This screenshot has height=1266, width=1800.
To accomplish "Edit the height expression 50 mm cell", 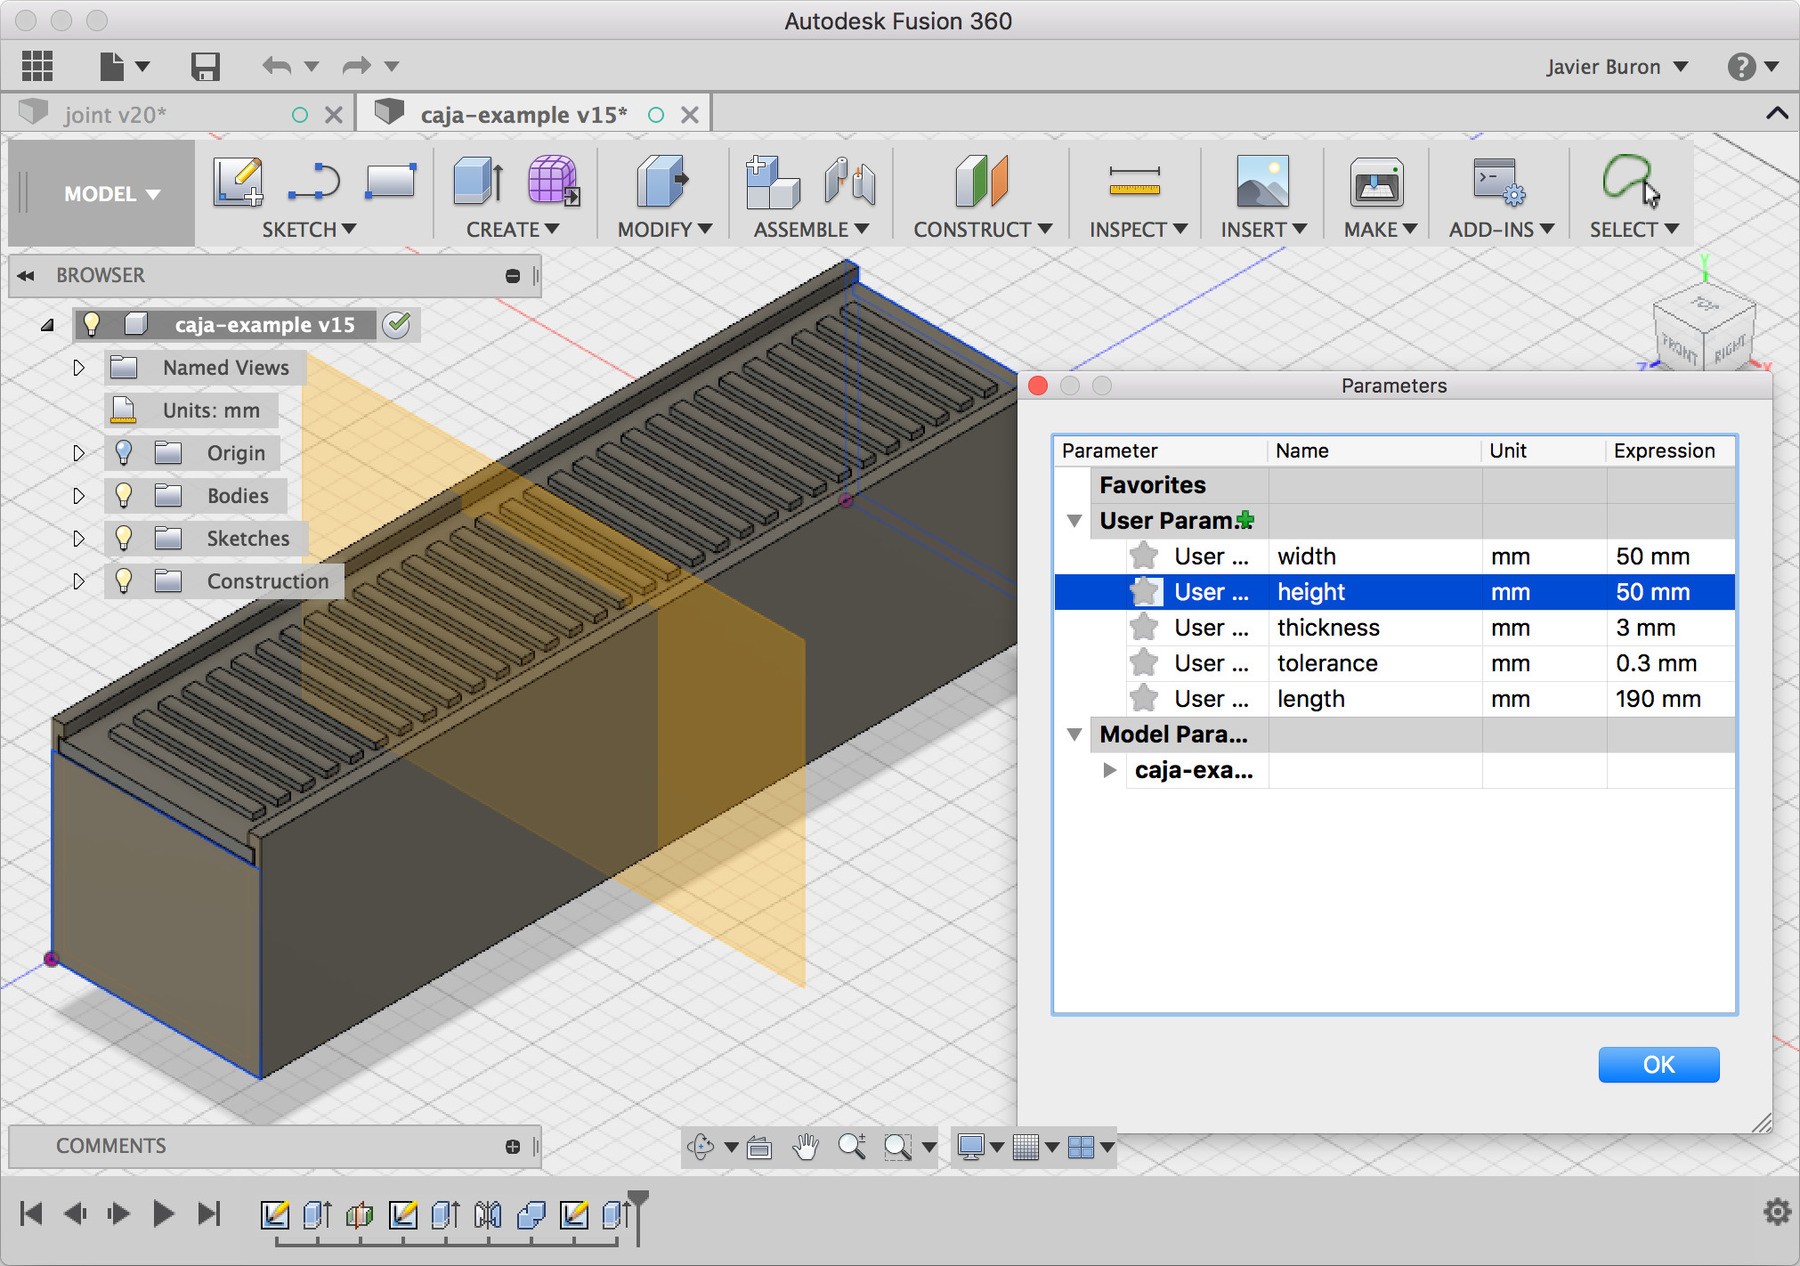I will [x=1670, y=592].
